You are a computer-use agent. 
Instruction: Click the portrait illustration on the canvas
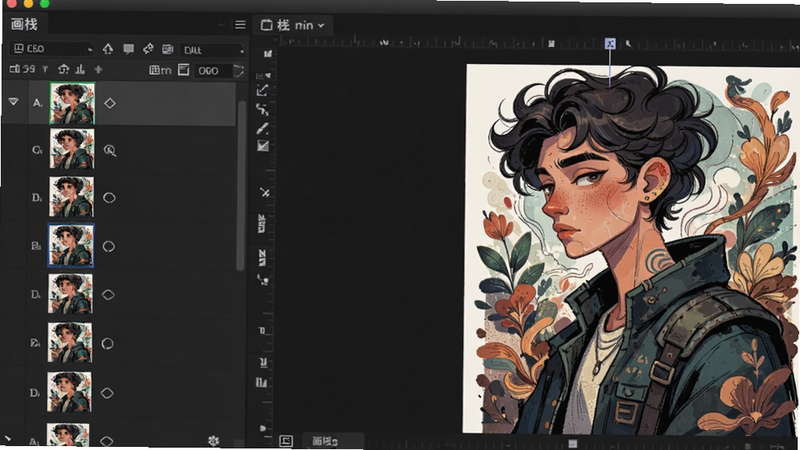(631, 249)
